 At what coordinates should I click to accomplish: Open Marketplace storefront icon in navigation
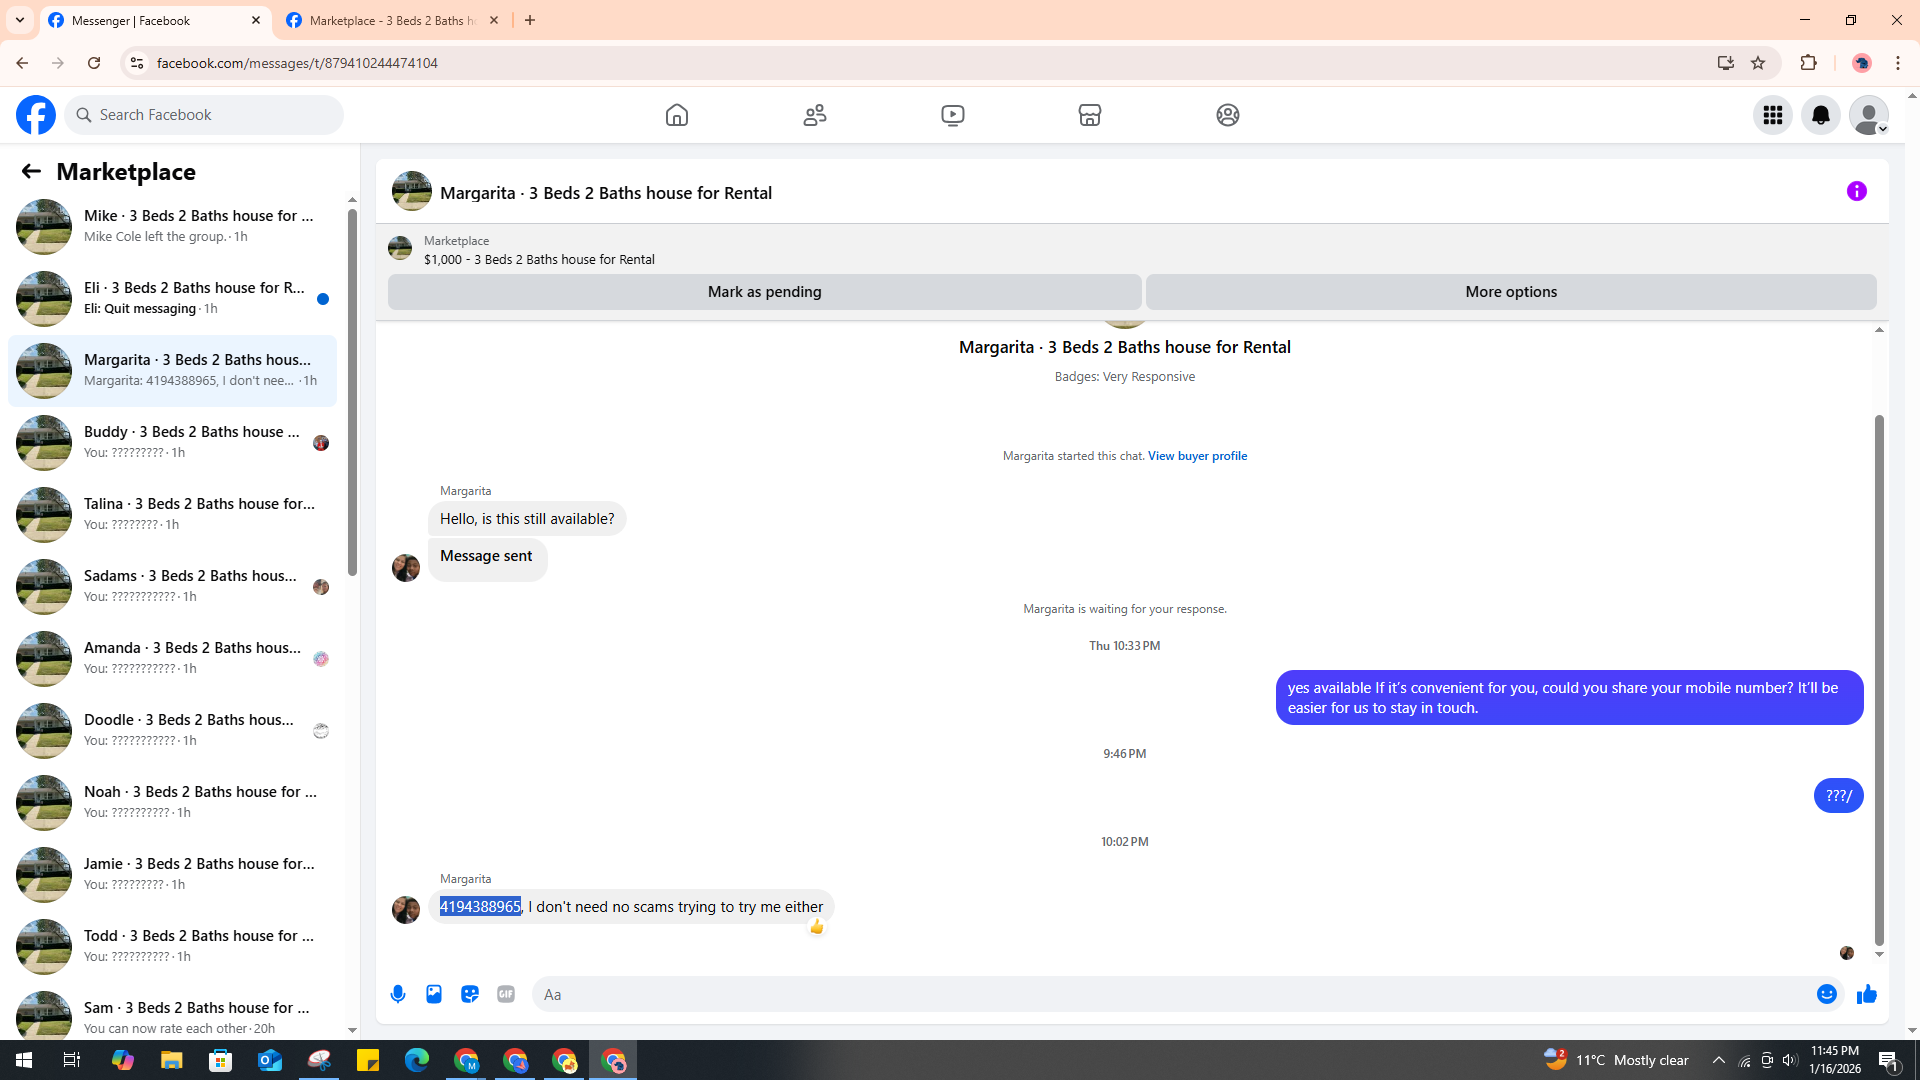click(1090, 115)
